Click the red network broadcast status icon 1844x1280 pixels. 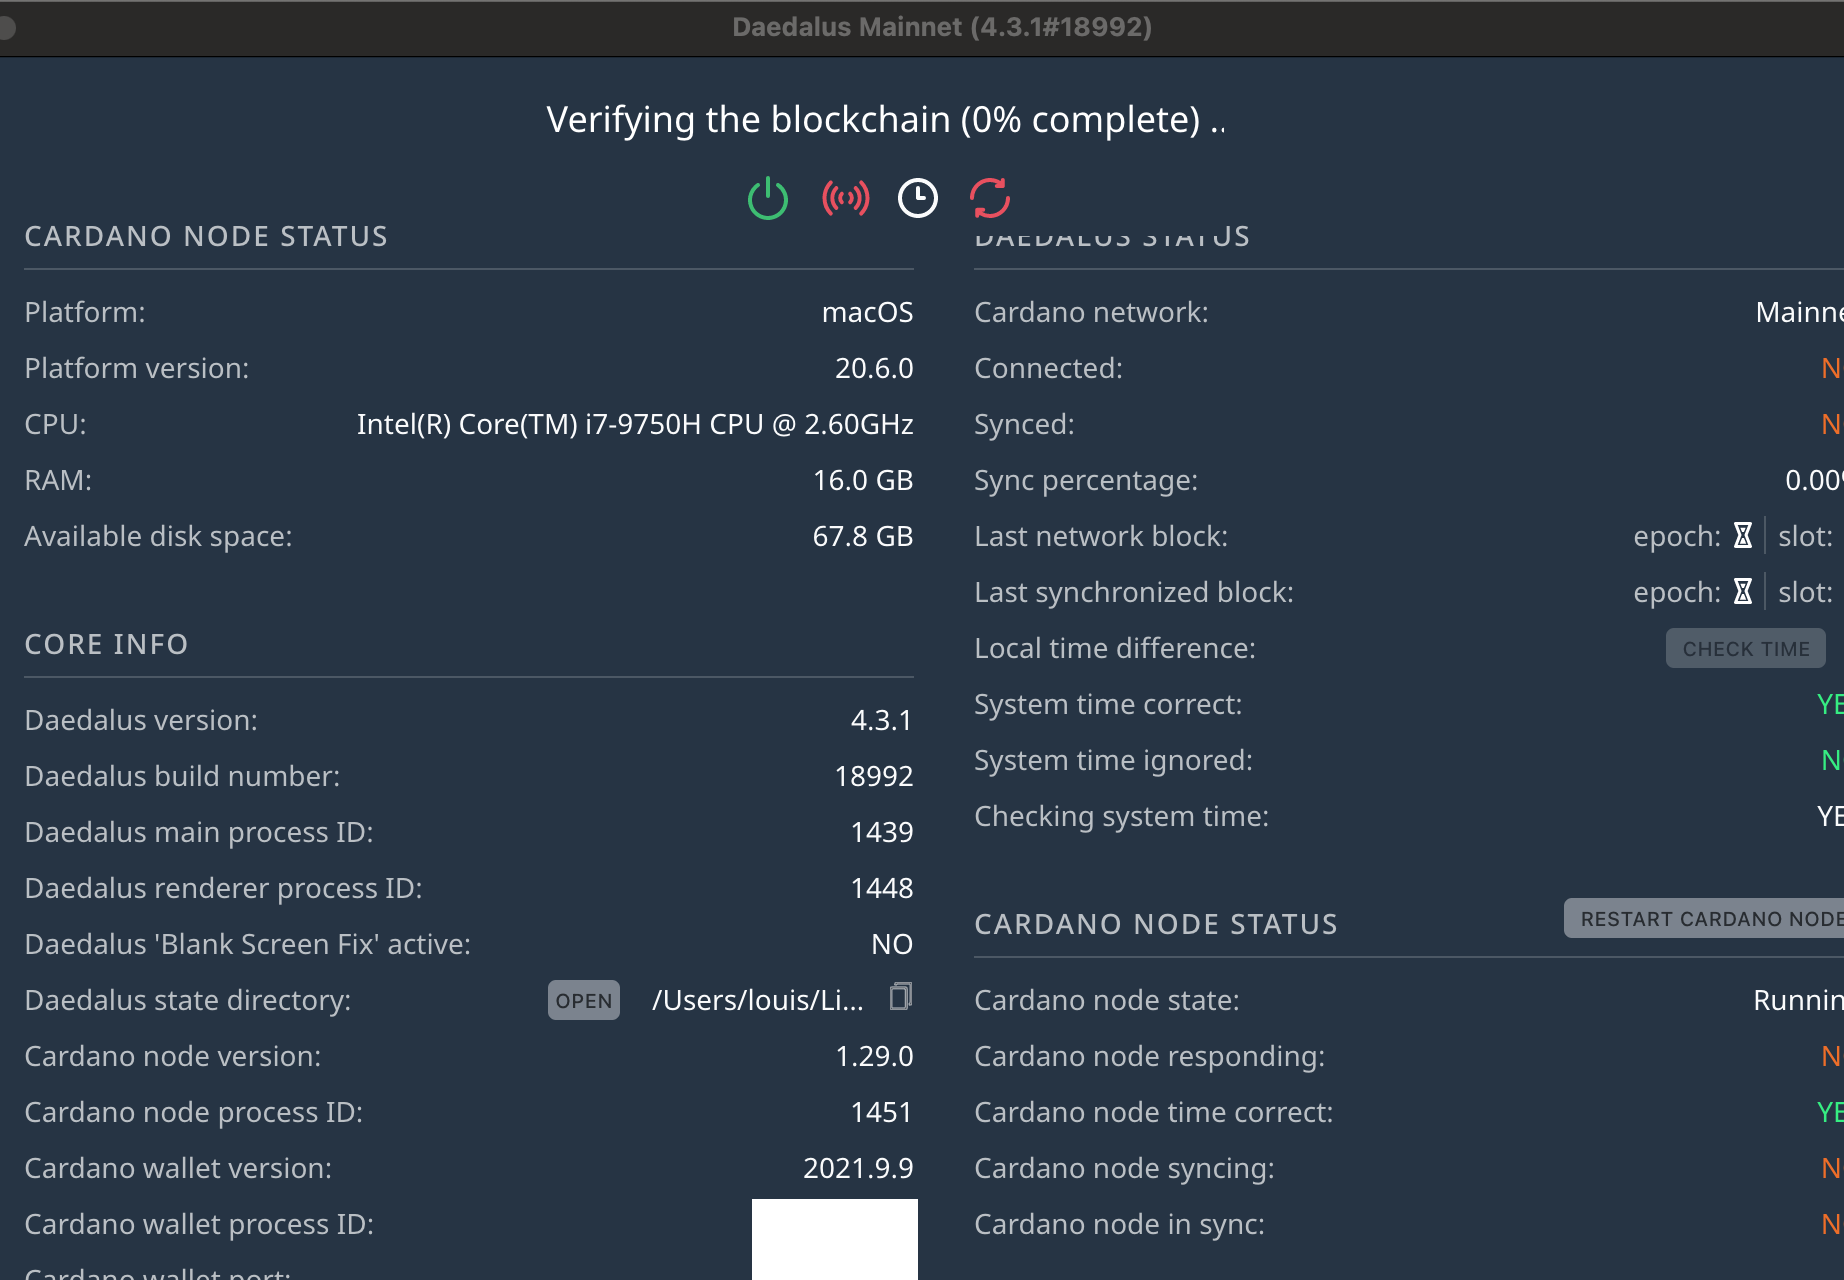coord(845,198)
